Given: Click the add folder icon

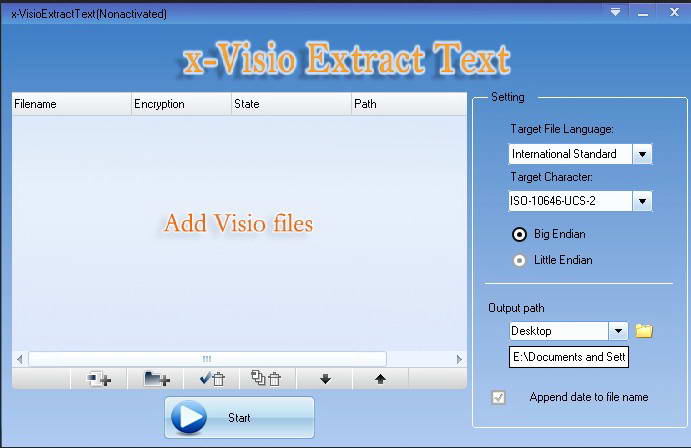Looking at the screenshot, I should [x=156, y=379].
